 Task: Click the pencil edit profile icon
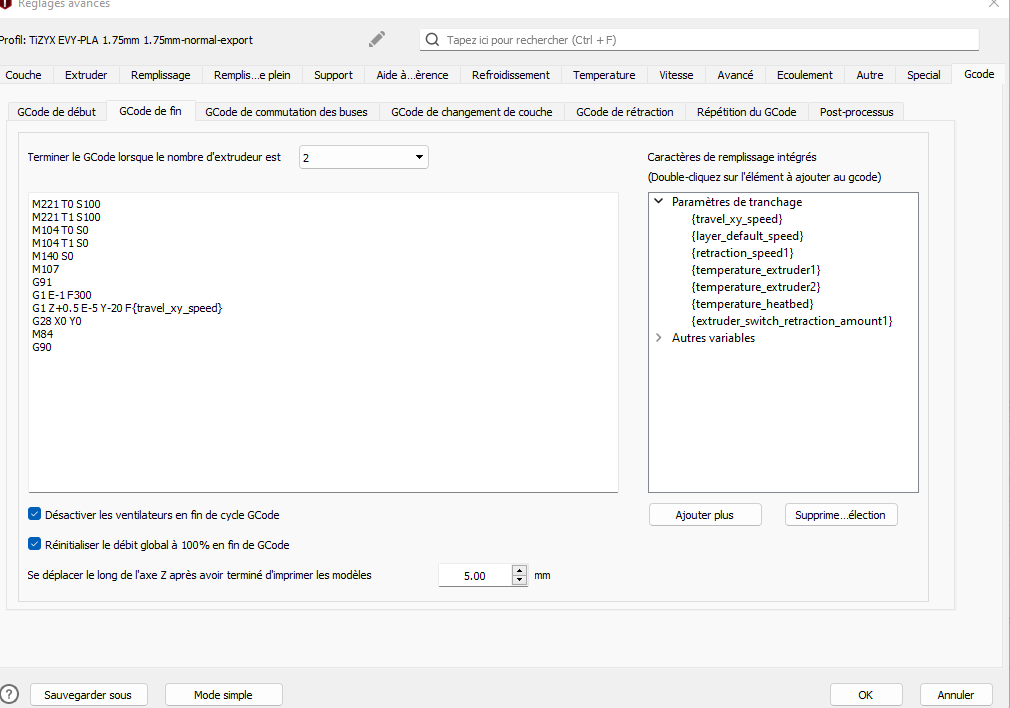pos(377,39)
